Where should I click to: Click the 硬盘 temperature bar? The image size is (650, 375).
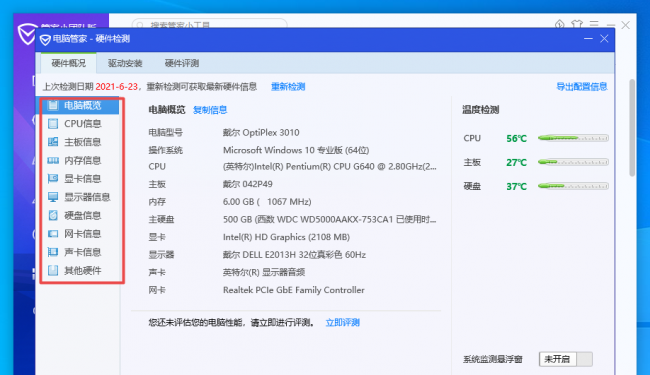point(573,186)
